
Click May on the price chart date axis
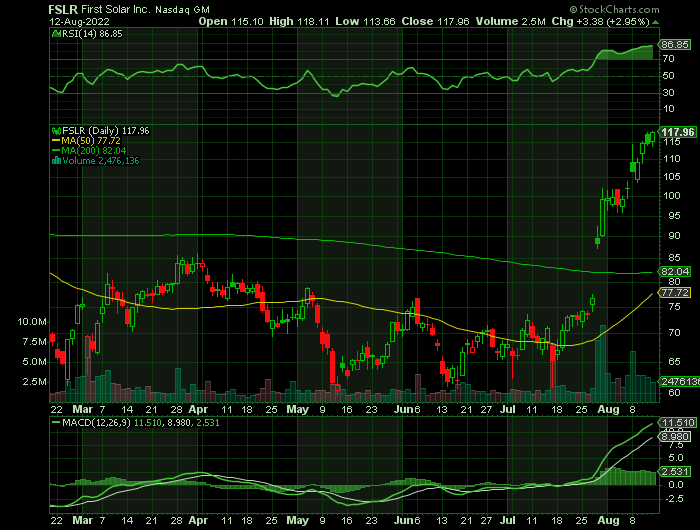pos(297,409)
